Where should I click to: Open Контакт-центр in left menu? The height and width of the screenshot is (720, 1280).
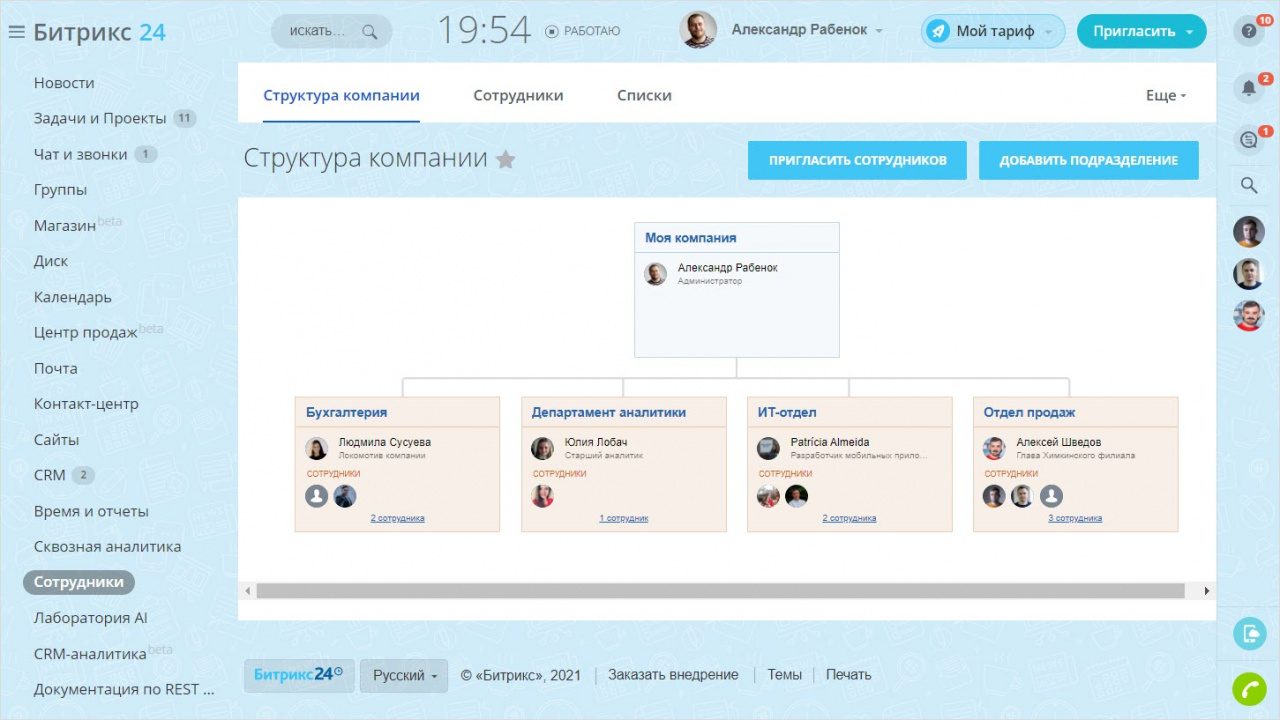coord(86,404)
